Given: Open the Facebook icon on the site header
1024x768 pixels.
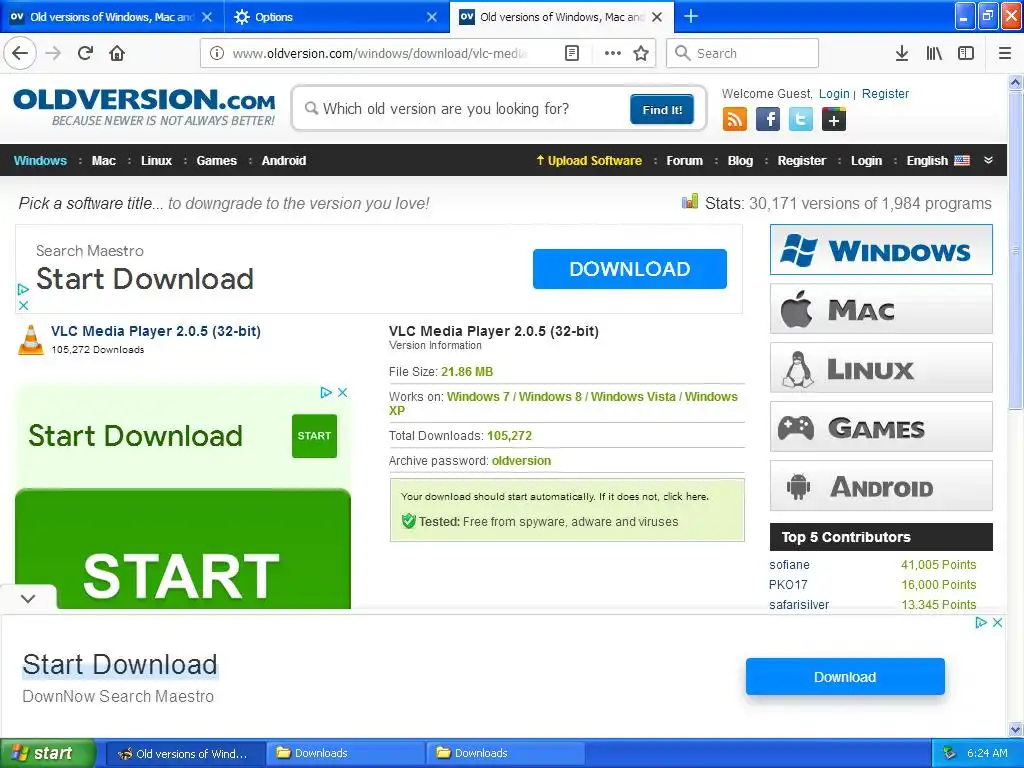Looking at the screenshot, I should [768, 120].
